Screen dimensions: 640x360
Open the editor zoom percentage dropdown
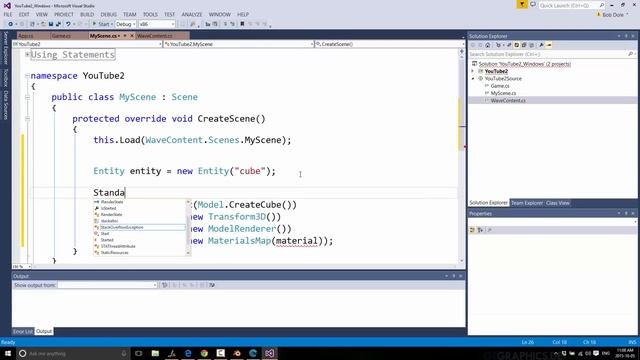22,267
